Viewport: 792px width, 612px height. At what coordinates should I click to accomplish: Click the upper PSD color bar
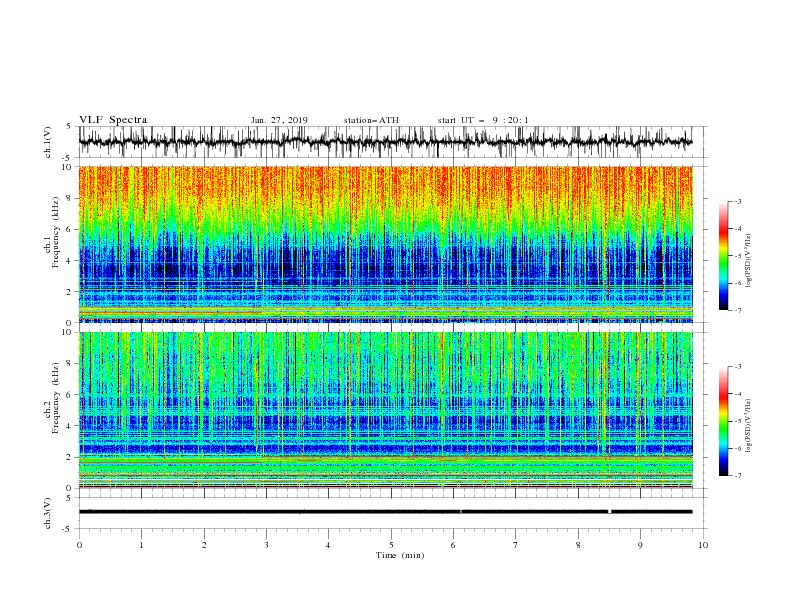tap(723, 256)
